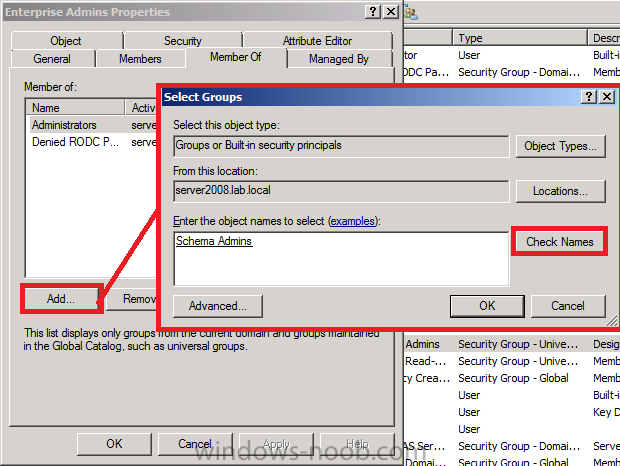Click the object type field
Viewport: 620px width, 466px height.
coord(341,146)
